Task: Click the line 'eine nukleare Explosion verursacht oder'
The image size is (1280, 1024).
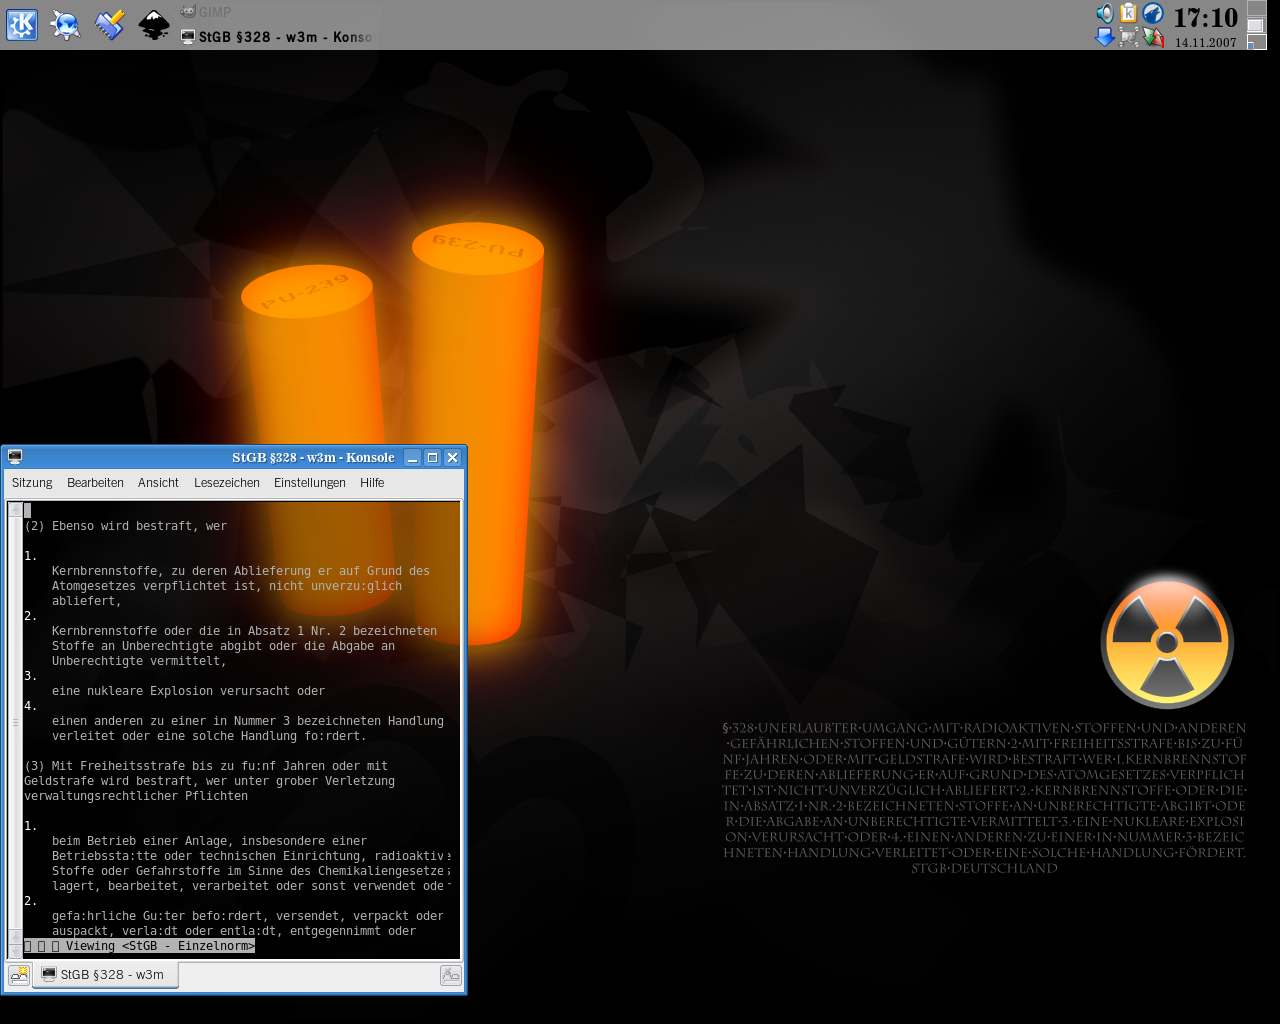Action: (x=188, y=691)
